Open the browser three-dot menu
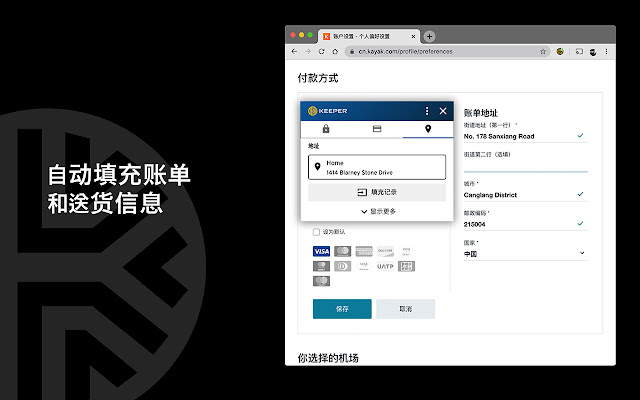The height and width of the screenshot is (400, 640). tap(607, 51)
